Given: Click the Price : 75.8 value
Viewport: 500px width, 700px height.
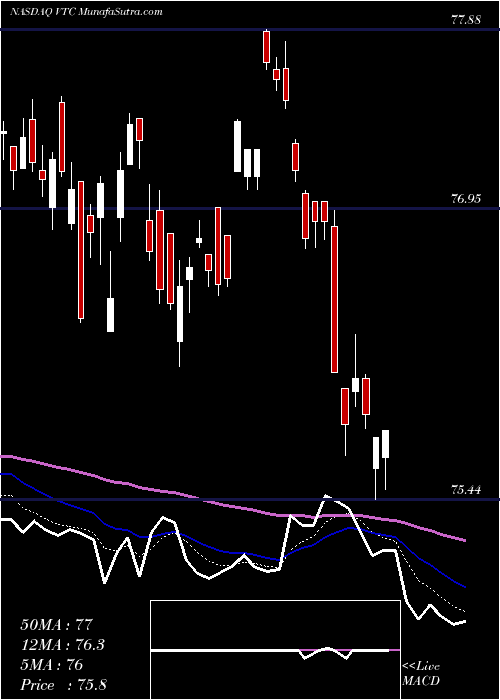Looking at the screenshot, I should click(63, 685).
